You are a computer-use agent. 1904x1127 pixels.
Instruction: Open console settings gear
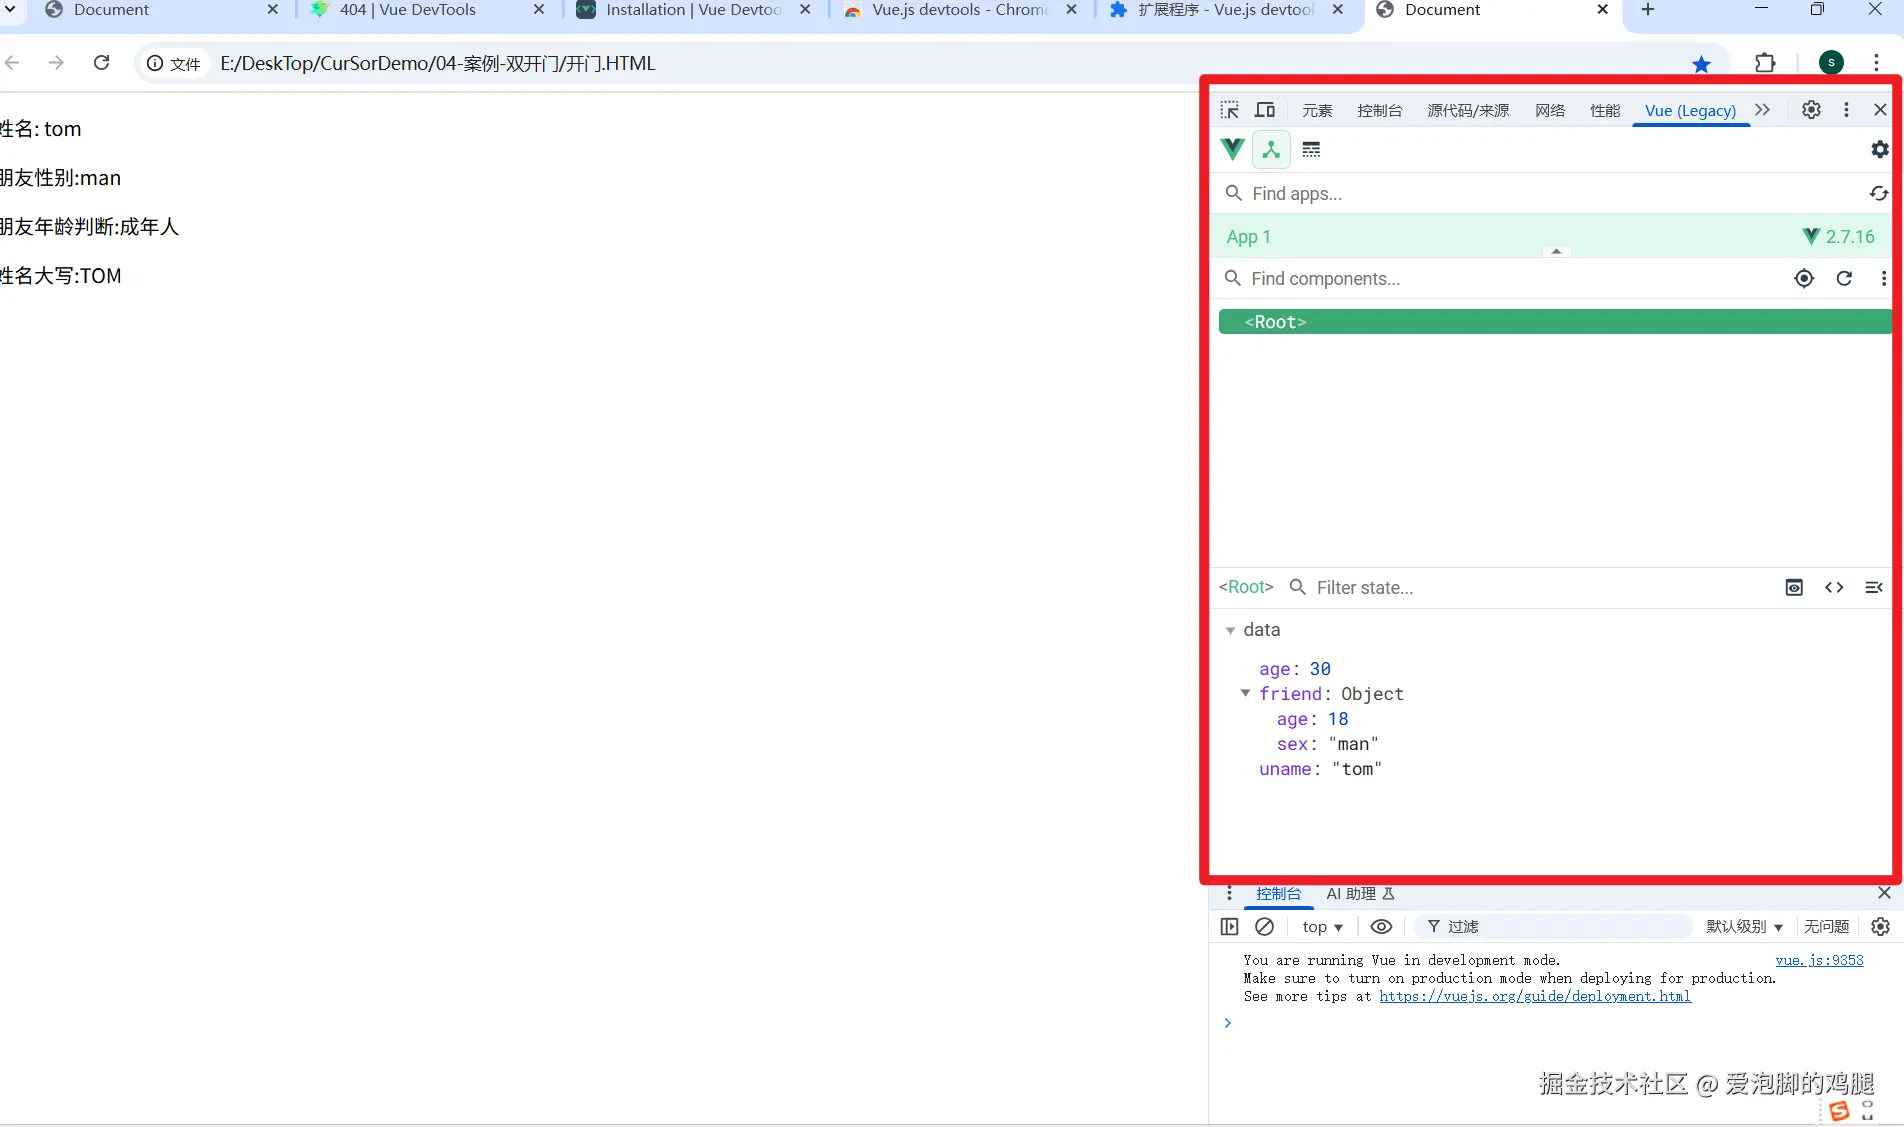point(1880,927)
